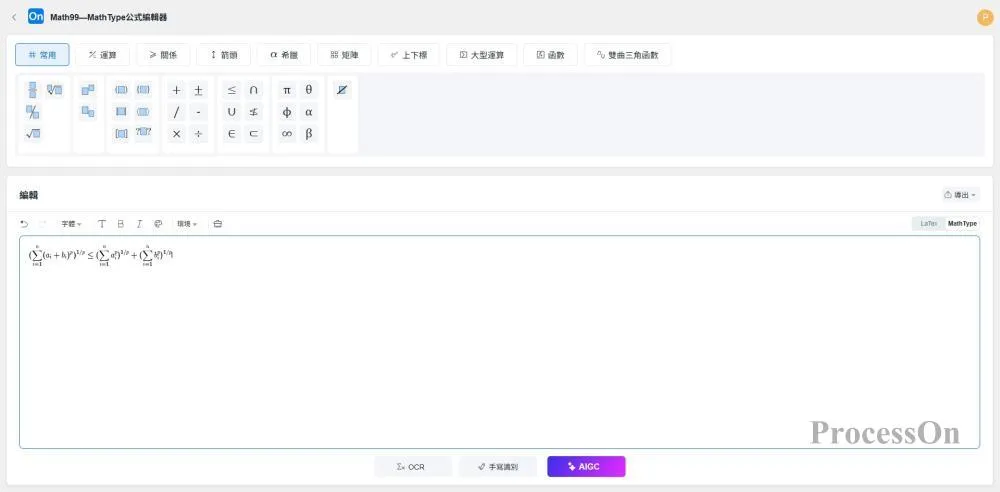Screen dimensions: 1000x492
Task: Insert the square root template
Action: [33, 134]
